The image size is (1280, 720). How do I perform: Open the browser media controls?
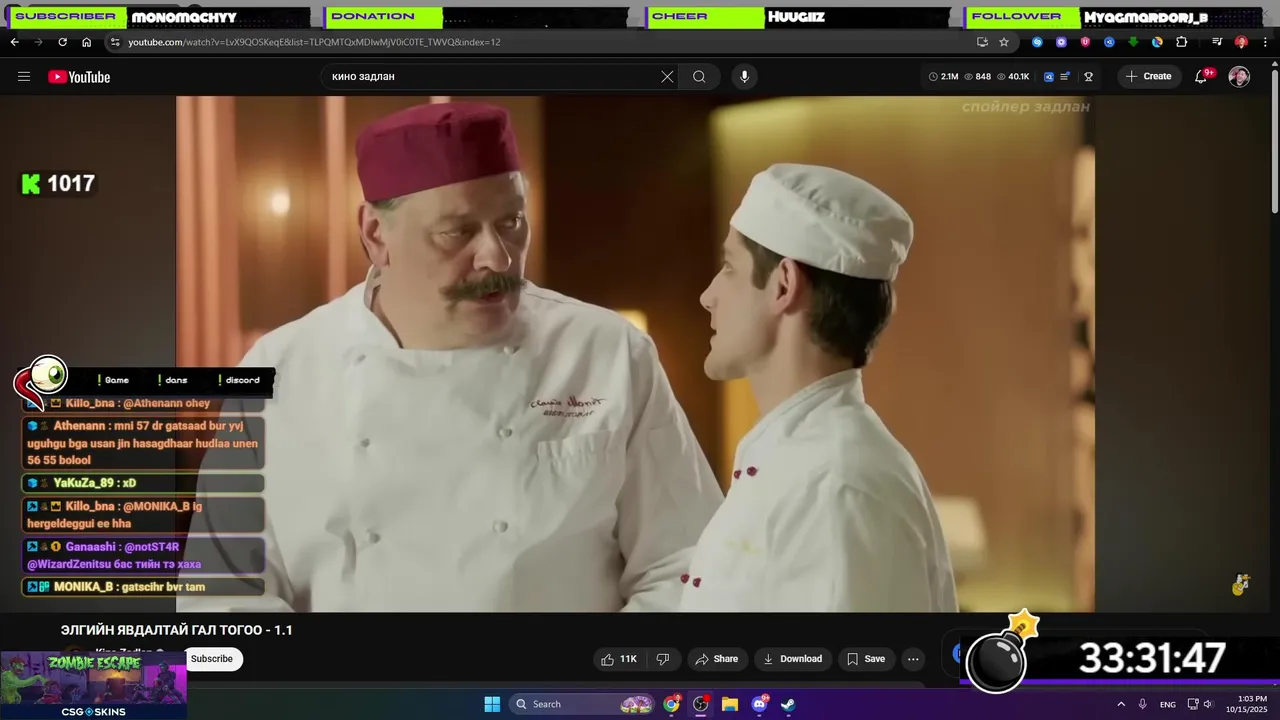click(x=1217, y=42)
